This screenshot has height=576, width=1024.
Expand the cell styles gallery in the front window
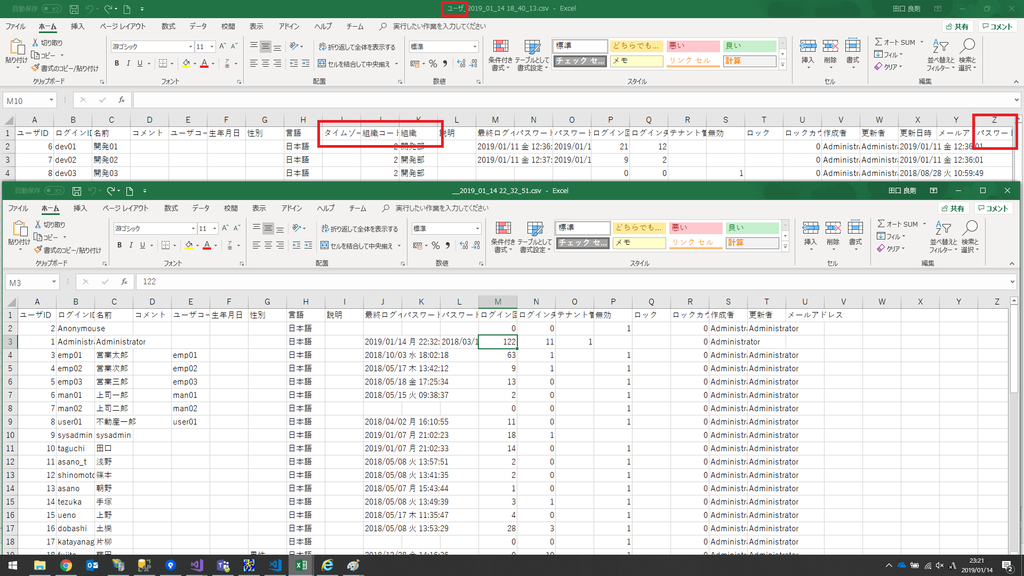tap(785, 247)
